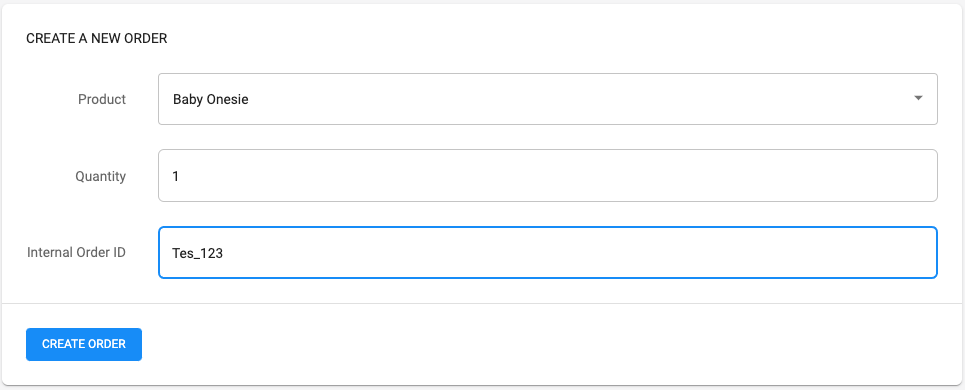
Task: Select the Tes_123 order ID text
Action: coord(198,253)
